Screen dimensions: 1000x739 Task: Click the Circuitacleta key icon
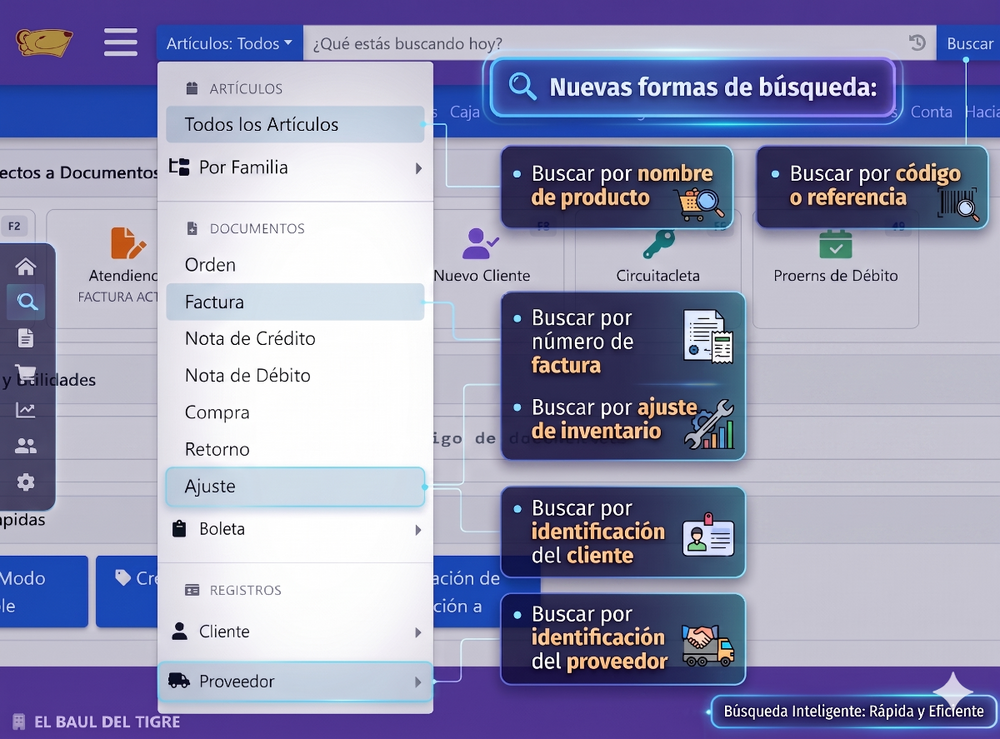[x=659, y=244]
